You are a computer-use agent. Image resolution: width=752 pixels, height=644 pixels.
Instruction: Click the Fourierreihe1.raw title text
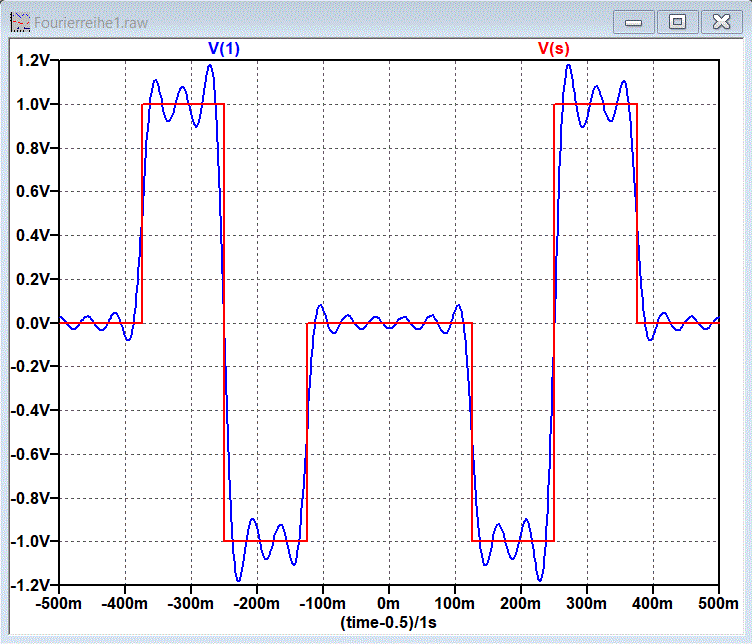pyautogui.click(x=91, y=23)
